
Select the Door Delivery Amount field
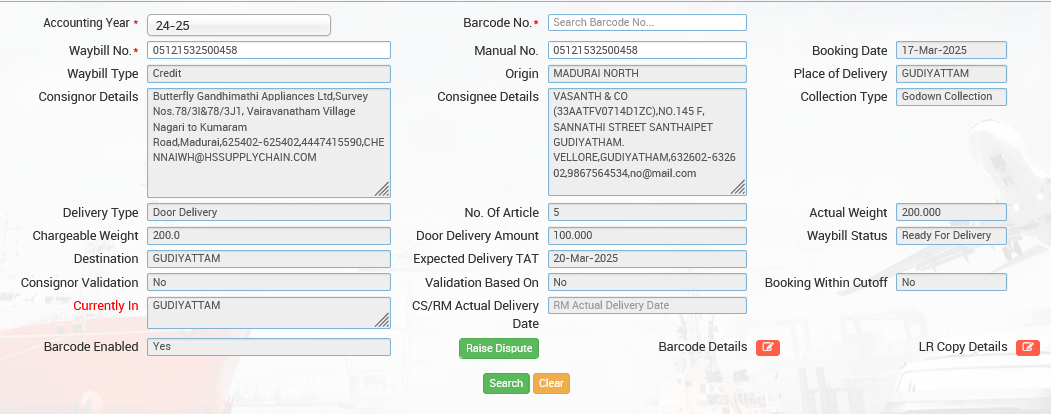pyautogui.click(x=647, y=236)
